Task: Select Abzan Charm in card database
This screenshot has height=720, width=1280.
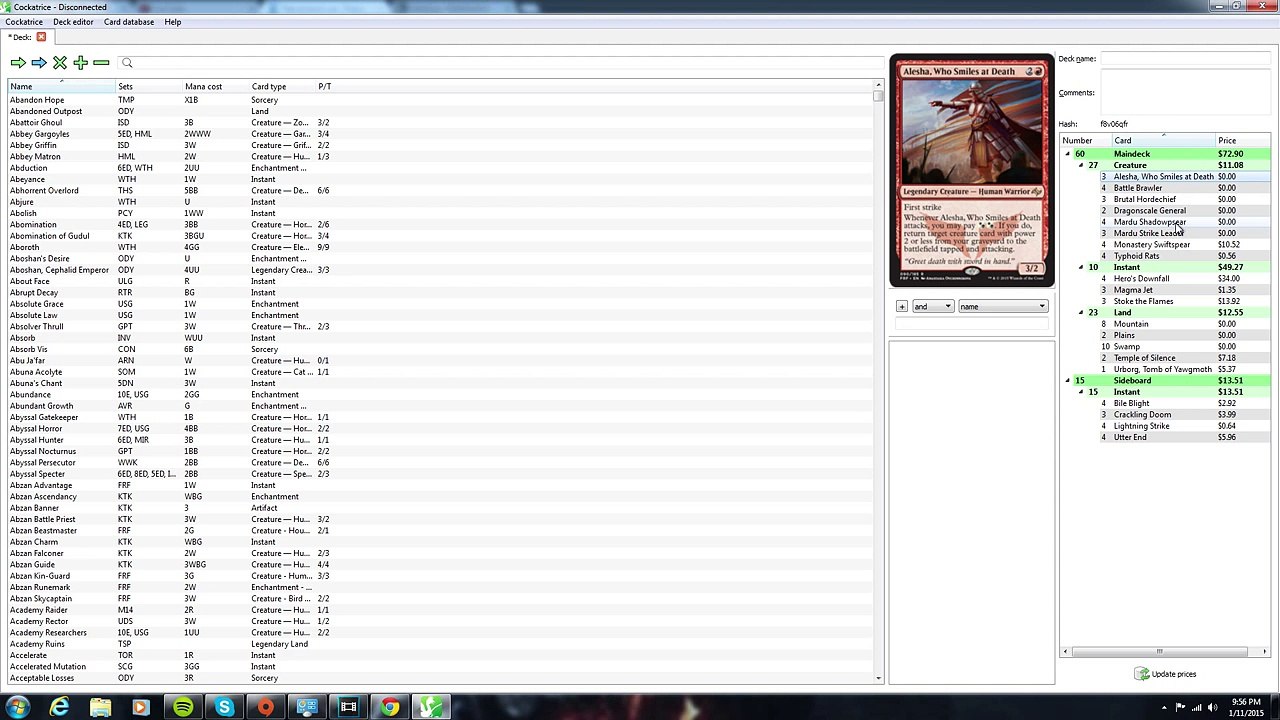Action: (x=34, y=542)
